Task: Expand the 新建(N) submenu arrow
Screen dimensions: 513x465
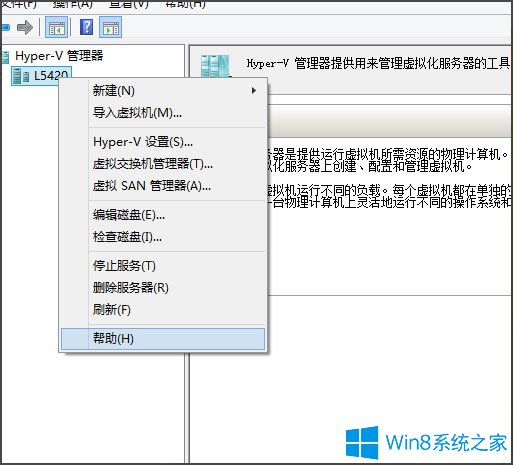Action: coord(254,90)
